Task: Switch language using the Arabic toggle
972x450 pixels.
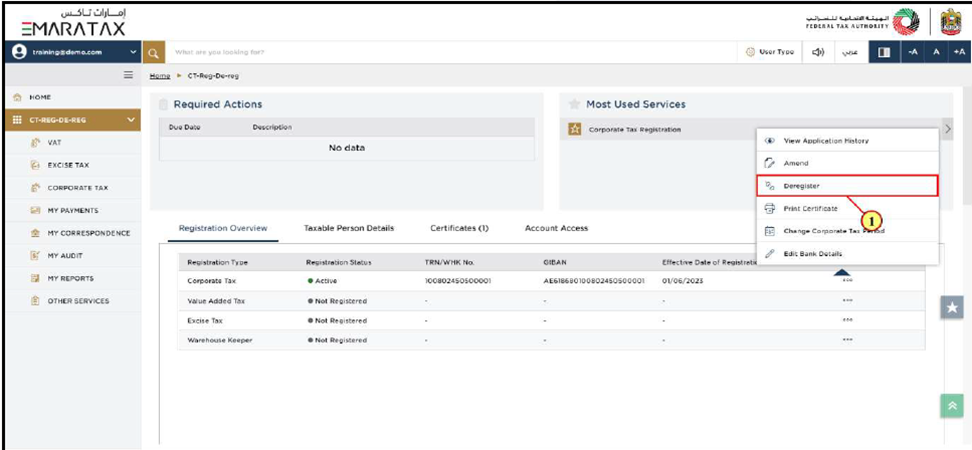Action: 853,52
